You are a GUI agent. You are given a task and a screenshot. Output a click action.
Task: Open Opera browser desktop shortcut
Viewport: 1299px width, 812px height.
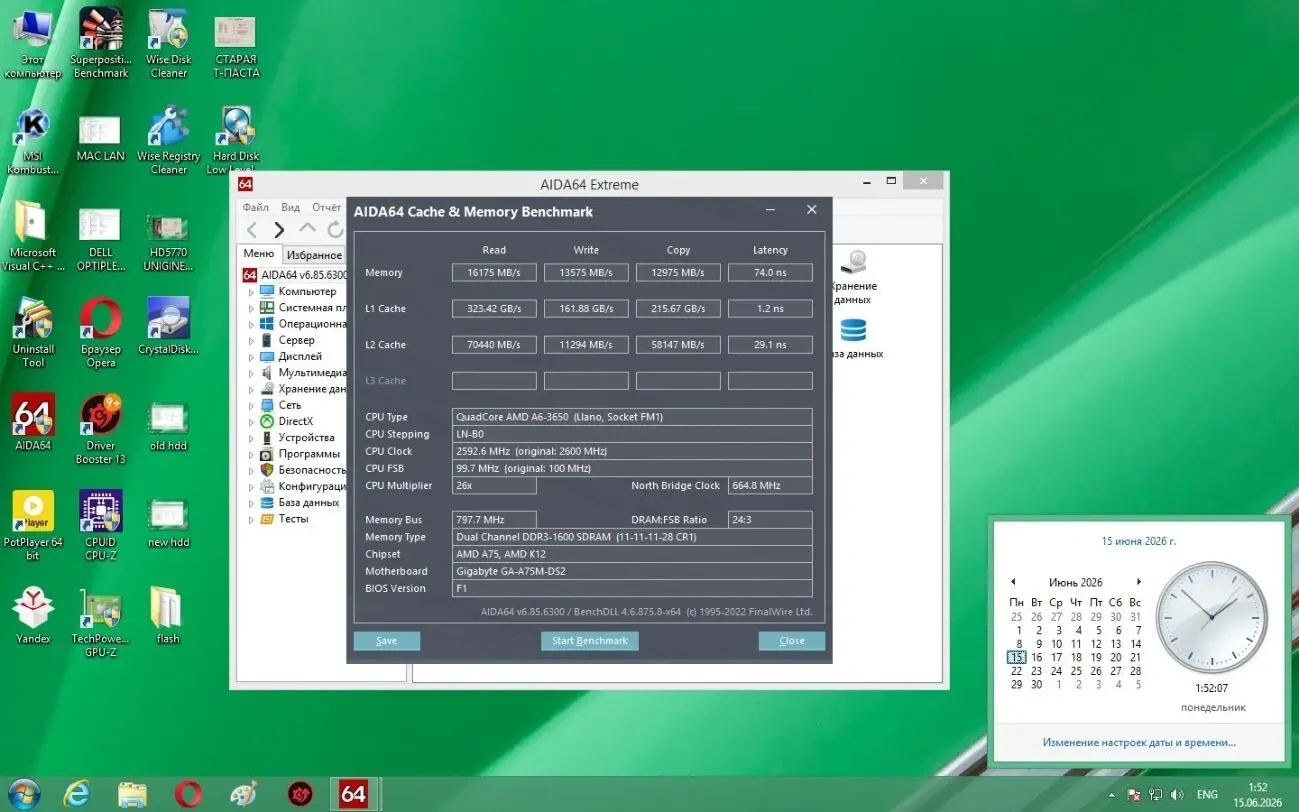(x=101, y=334)
